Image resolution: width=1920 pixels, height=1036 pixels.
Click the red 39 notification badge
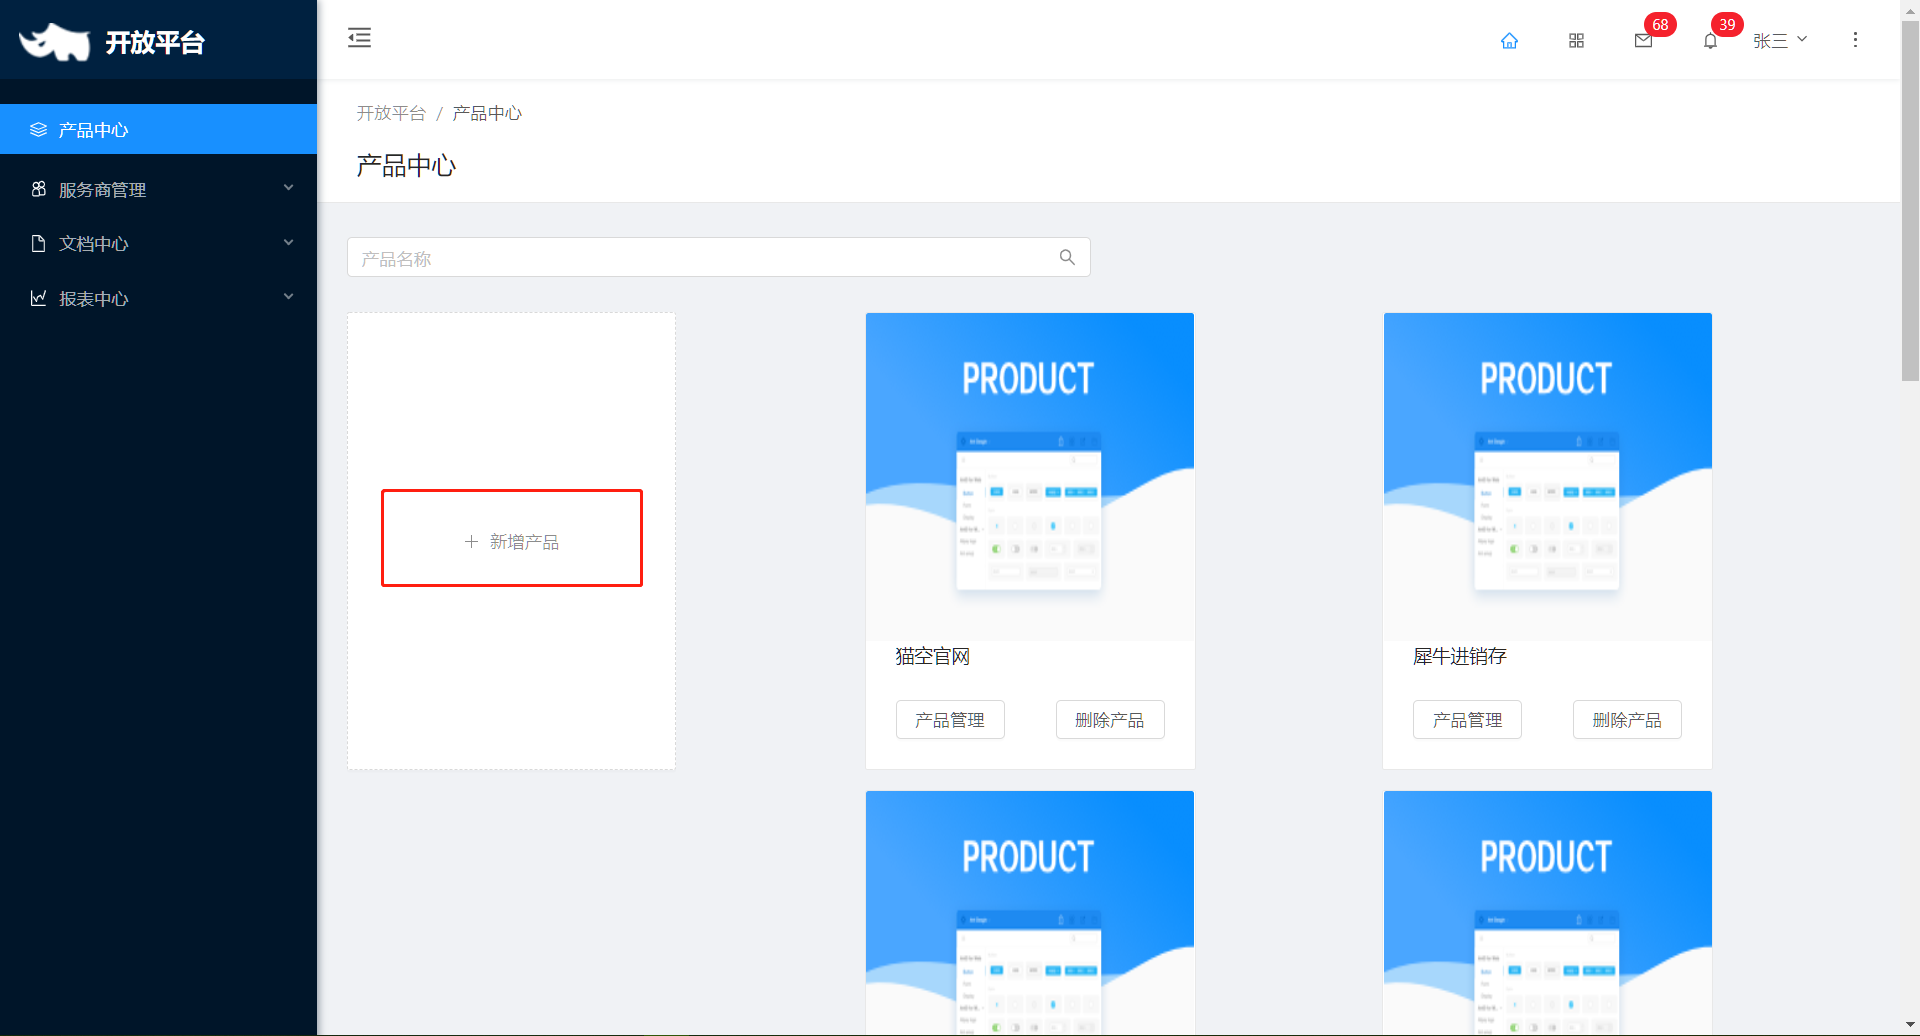click(1727, 24)
